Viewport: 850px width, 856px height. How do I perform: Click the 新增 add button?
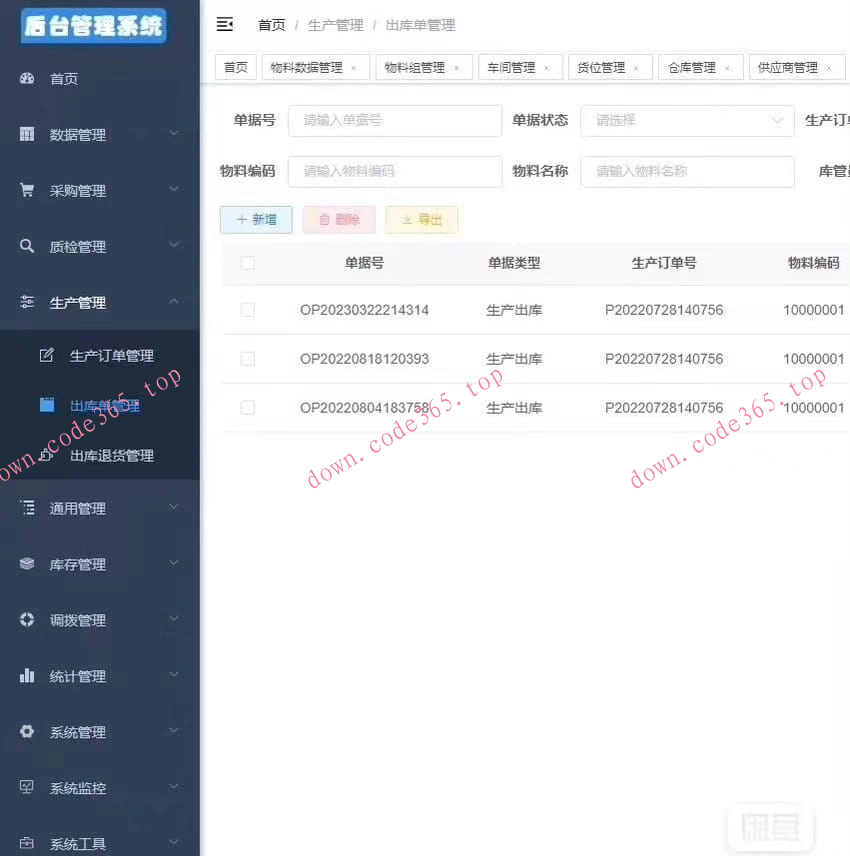pyautogui.click(x=256, y=219)
